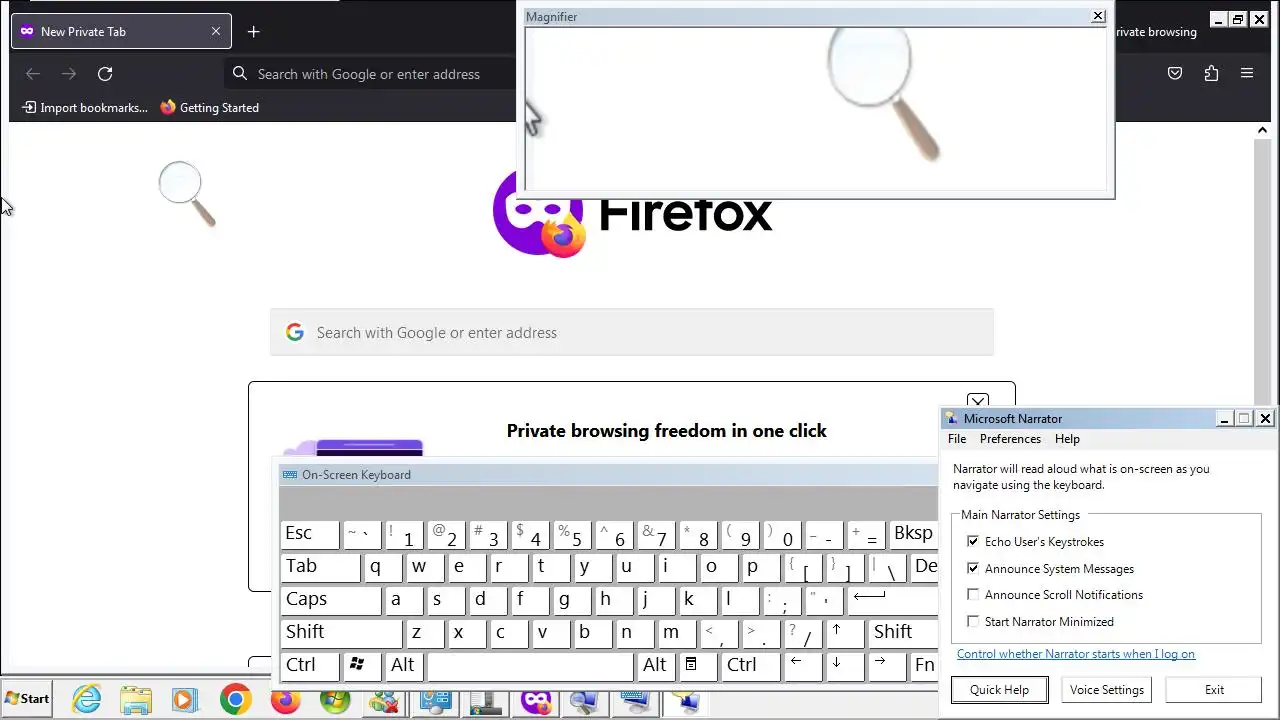
Task: Click the space bar on On-Screen Keyboard
Action: (x=530, y=667)
